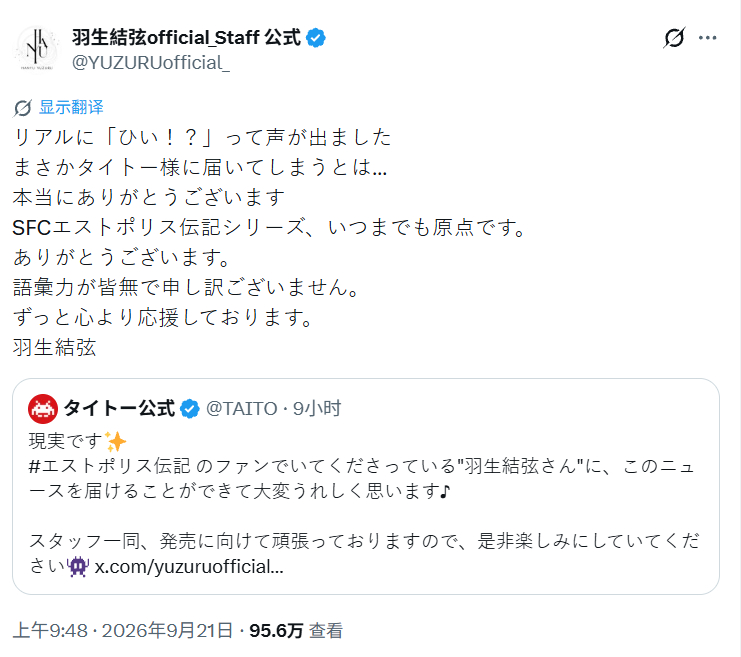
Task: Open the three-dot more options menu
Action: tap(707, 38)
